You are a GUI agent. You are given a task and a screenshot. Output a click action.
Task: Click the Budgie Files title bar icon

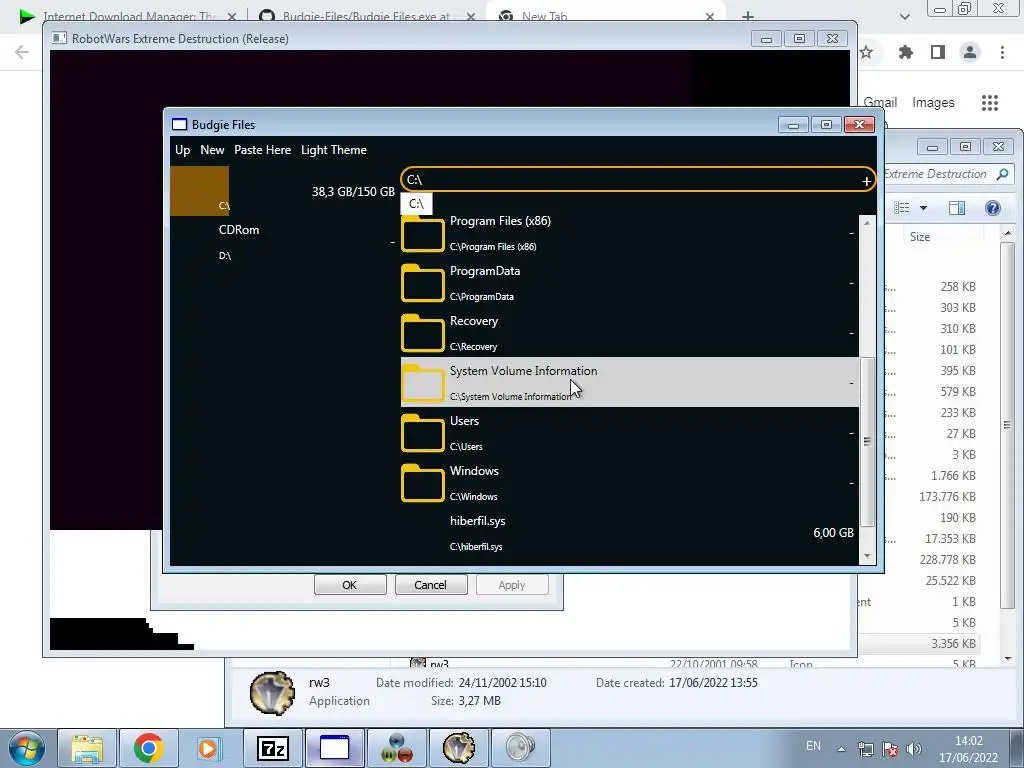180,125
